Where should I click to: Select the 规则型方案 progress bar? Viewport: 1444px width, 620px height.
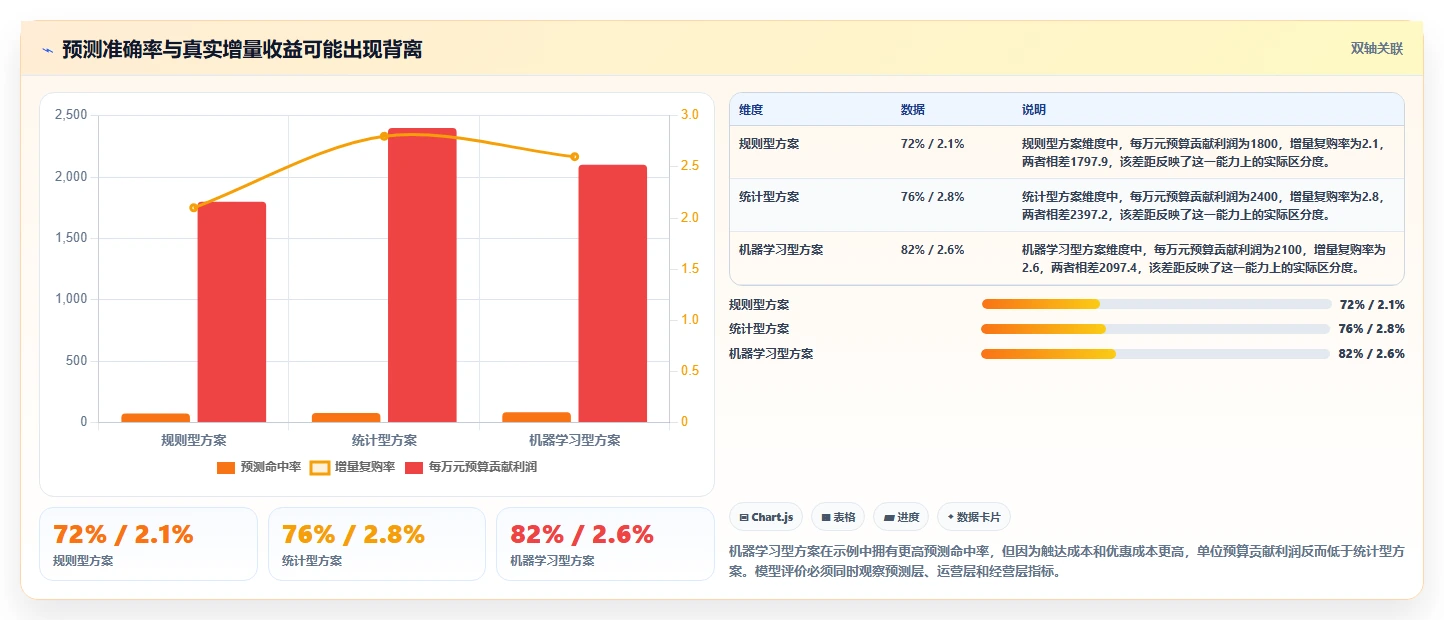(x=1155, y=304)
